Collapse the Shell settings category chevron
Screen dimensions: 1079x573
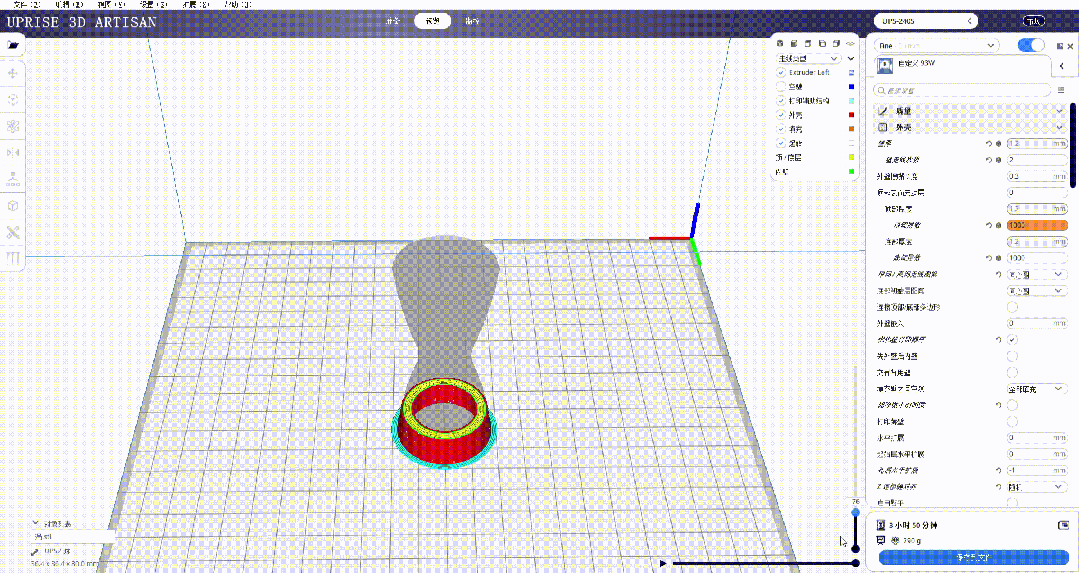[1059, 128]
